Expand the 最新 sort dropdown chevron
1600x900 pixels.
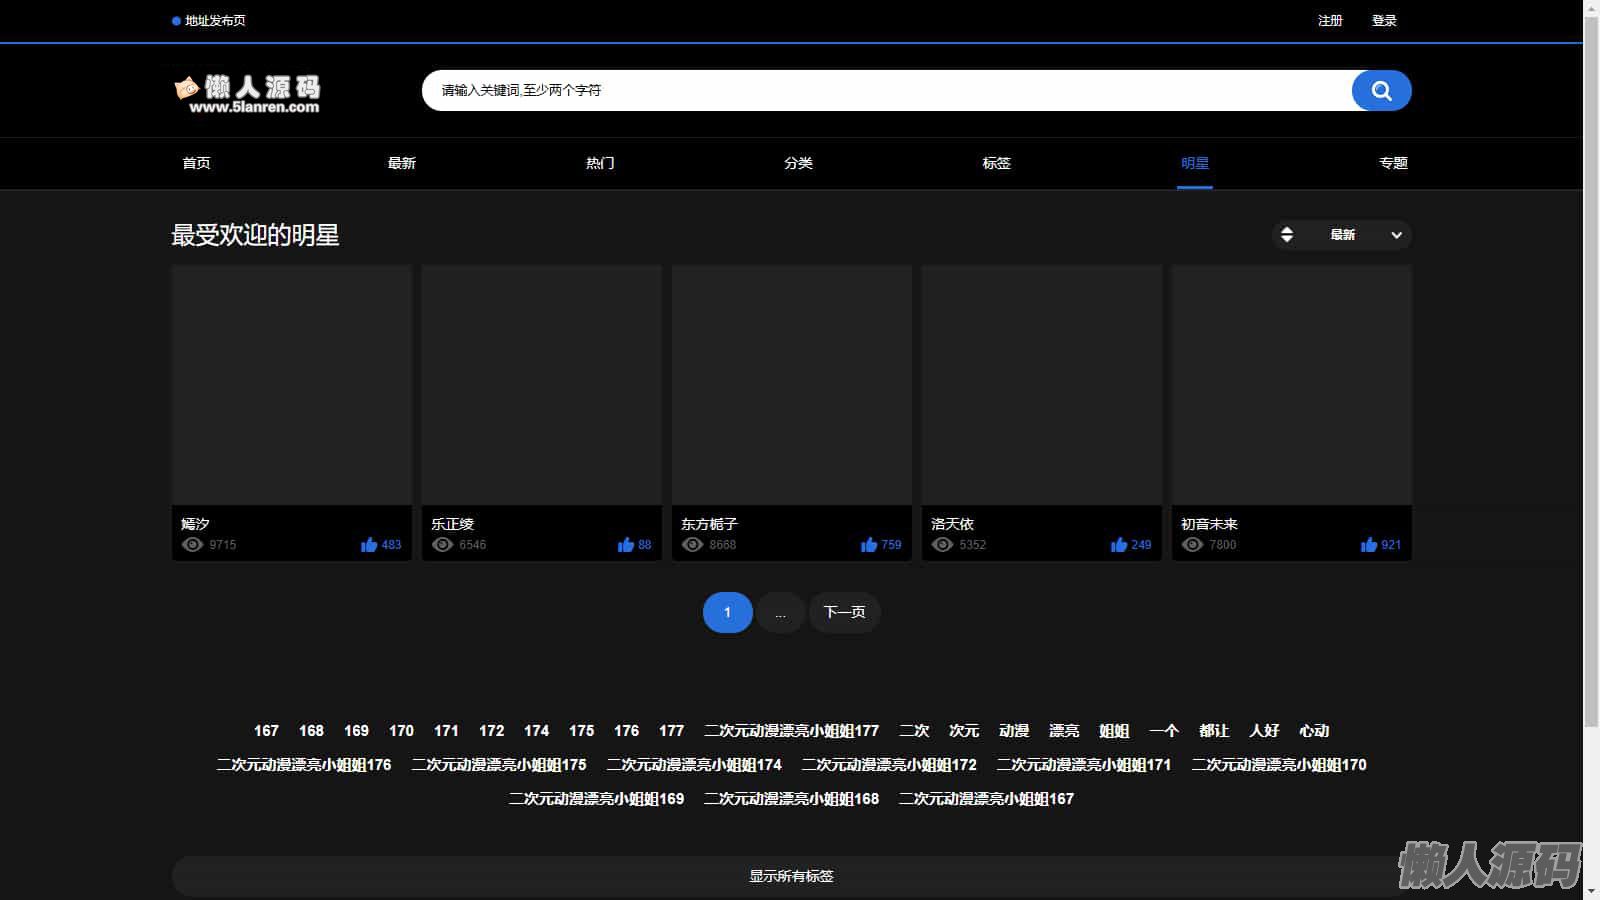(1396, 235)
